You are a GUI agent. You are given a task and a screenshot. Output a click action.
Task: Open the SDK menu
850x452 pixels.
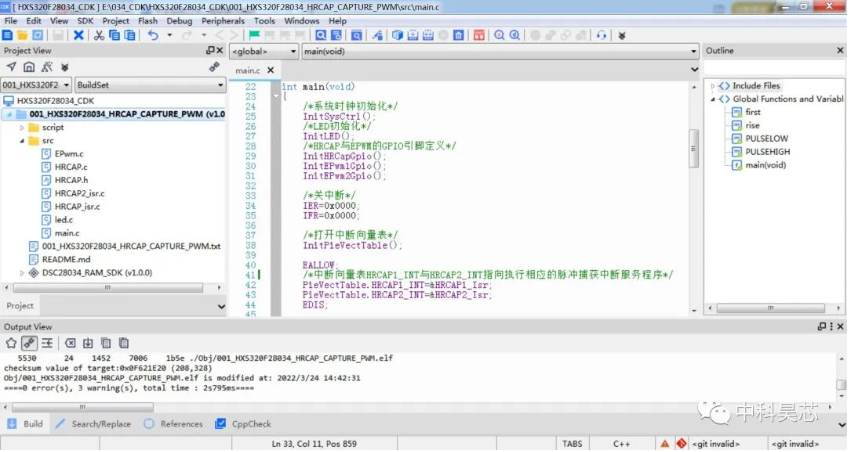pos(85,21)
